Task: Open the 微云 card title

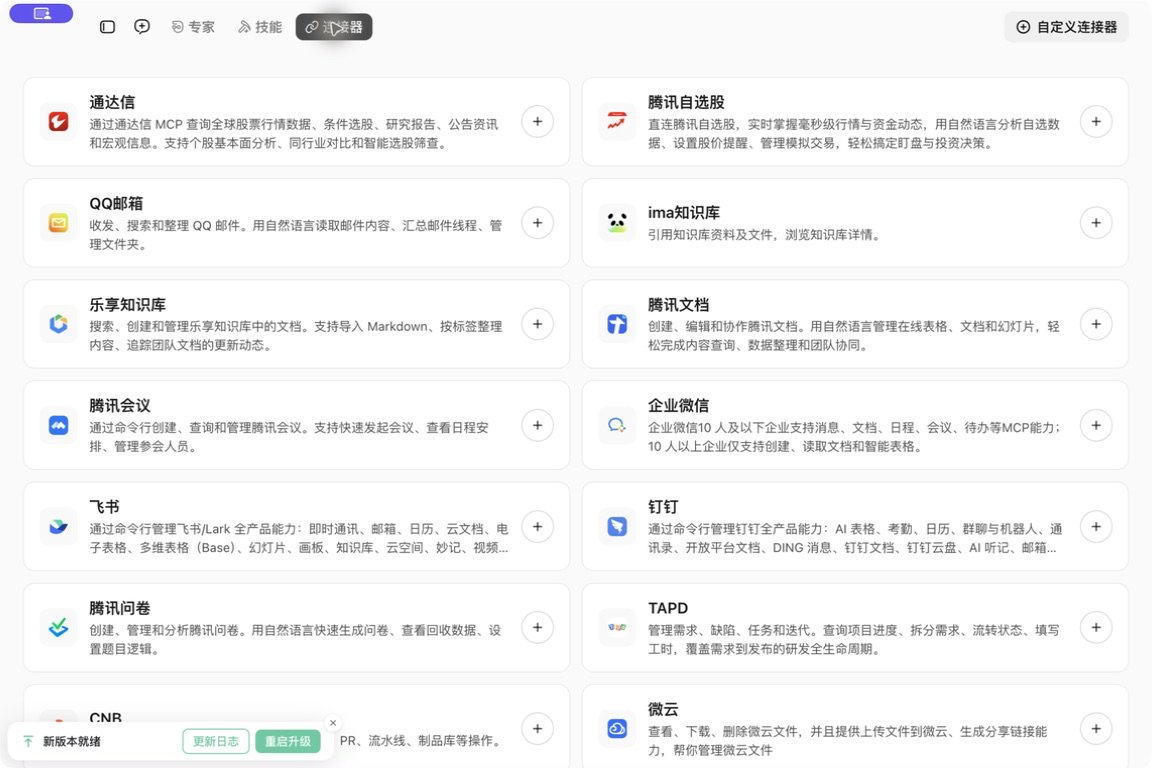Action: (x=663, y=709)
